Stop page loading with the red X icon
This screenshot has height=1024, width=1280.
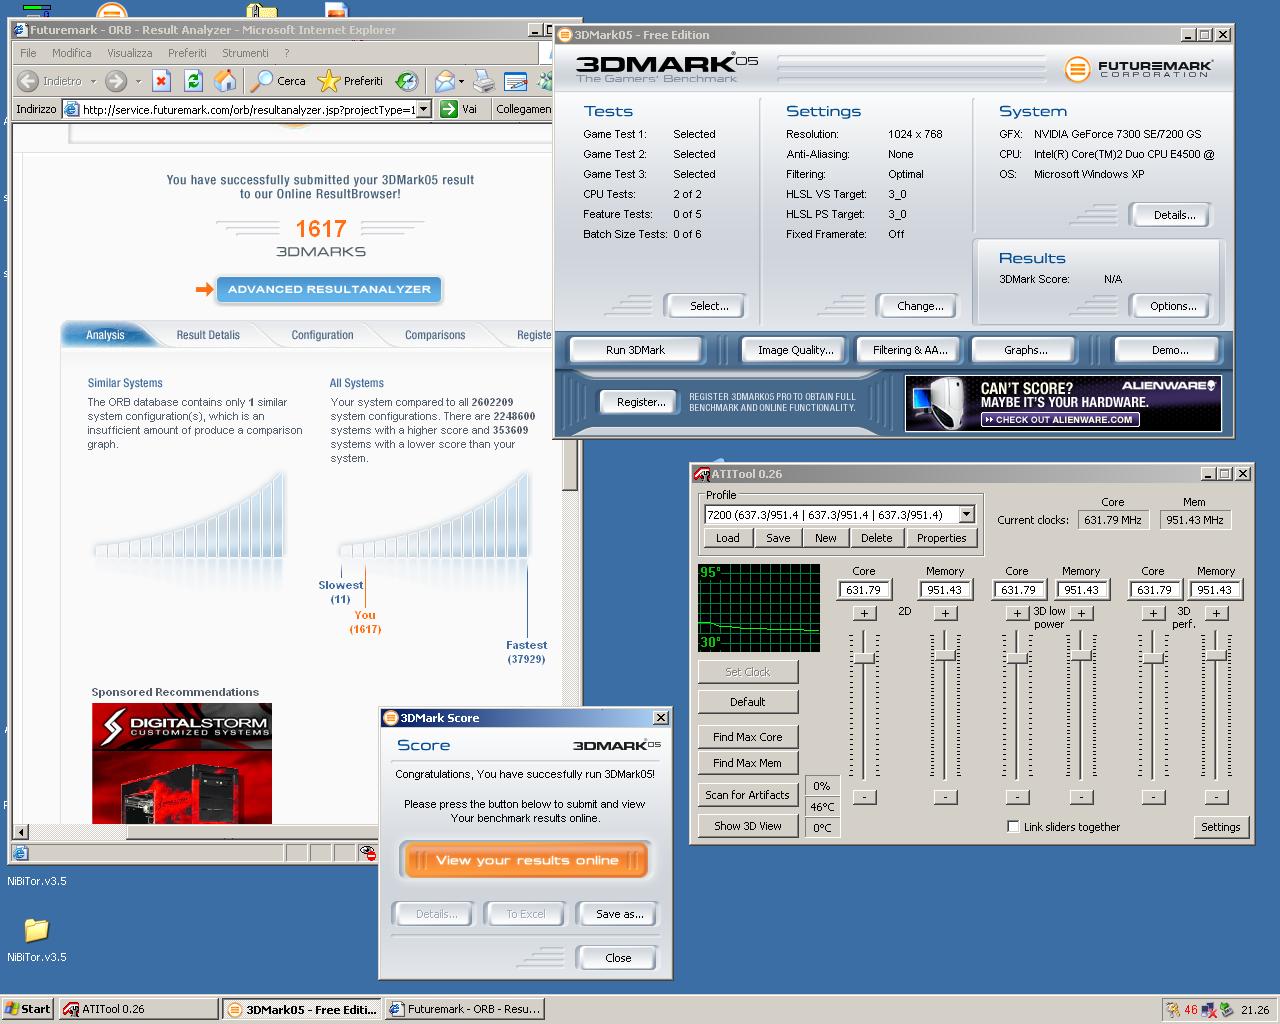(161, 81)
